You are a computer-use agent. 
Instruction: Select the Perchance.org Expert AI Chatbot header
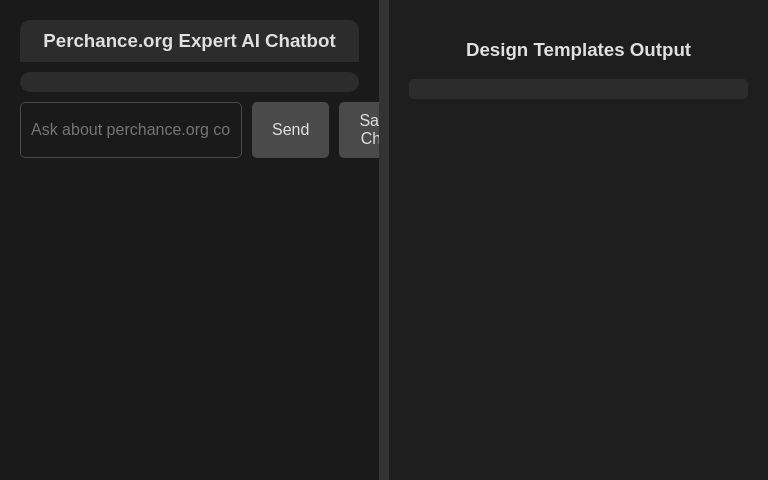tap(189, 41)
